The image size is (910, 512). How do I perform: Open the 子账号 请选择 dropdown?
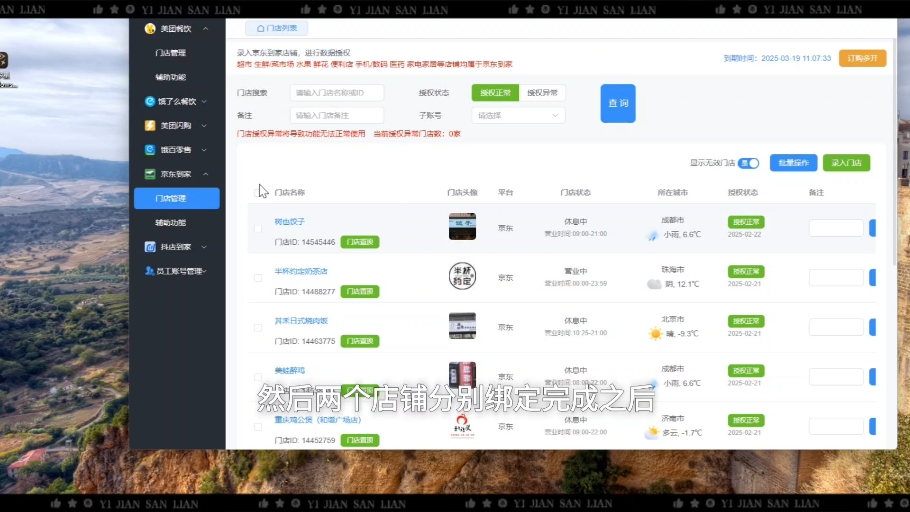[518, 116]
